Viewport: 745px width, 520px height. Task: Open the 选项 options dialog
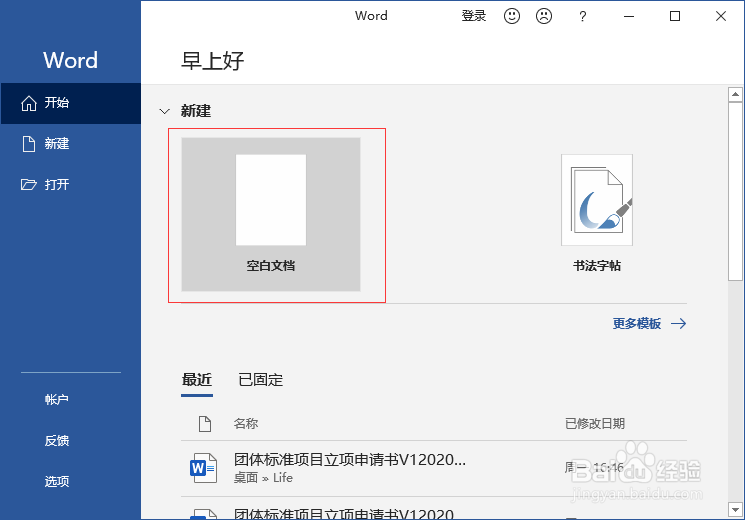click(57, 481)
